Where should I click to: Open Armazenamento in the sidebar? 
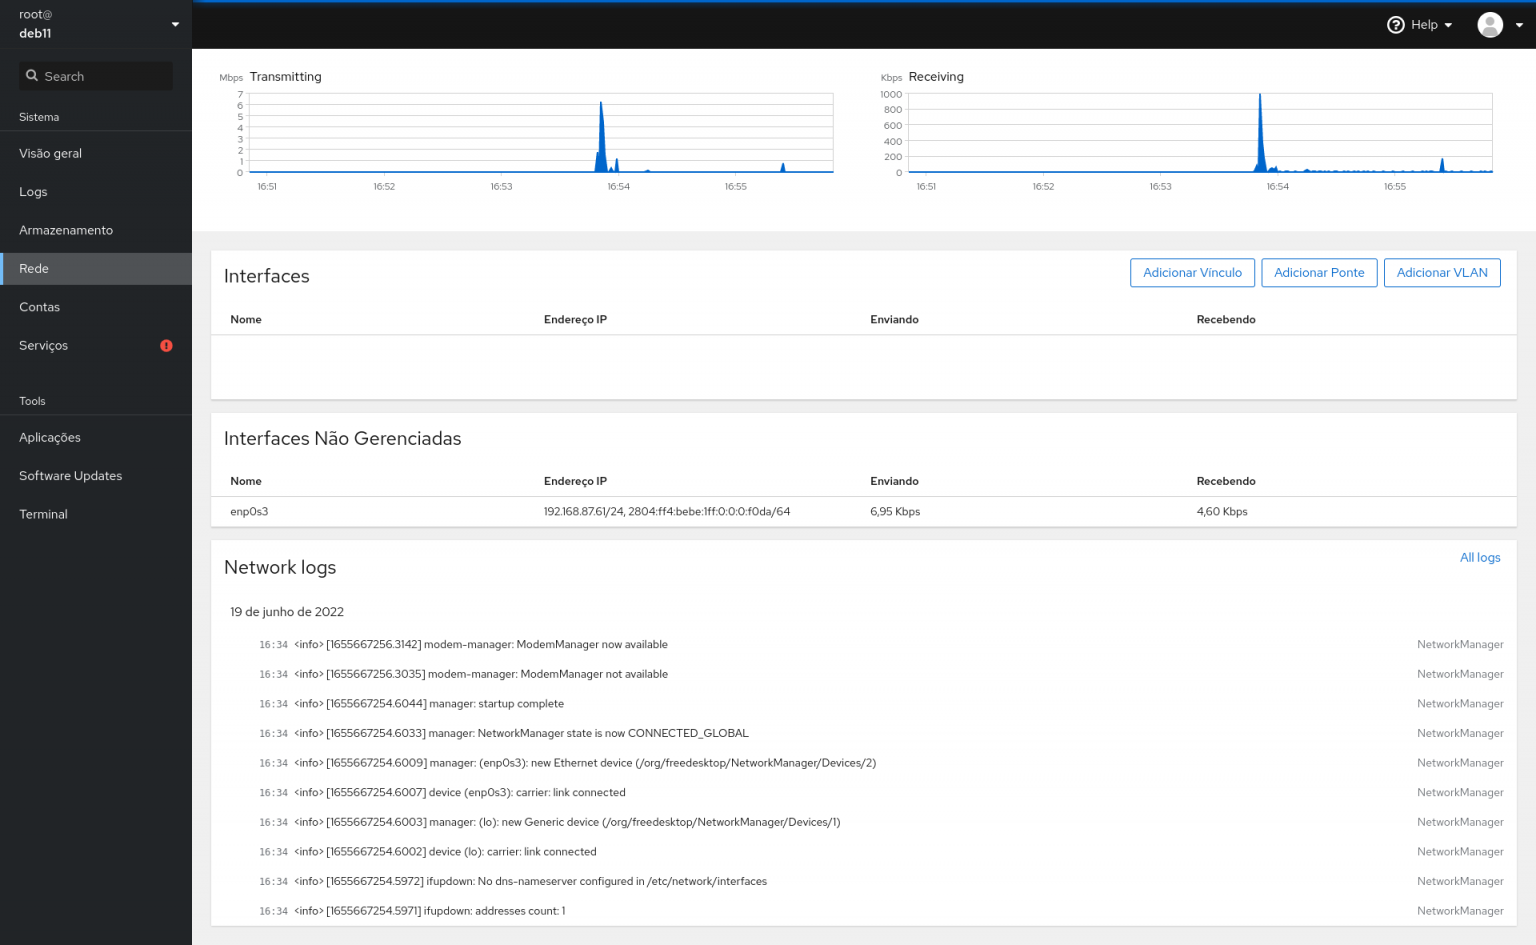click(x=66, y=230)
